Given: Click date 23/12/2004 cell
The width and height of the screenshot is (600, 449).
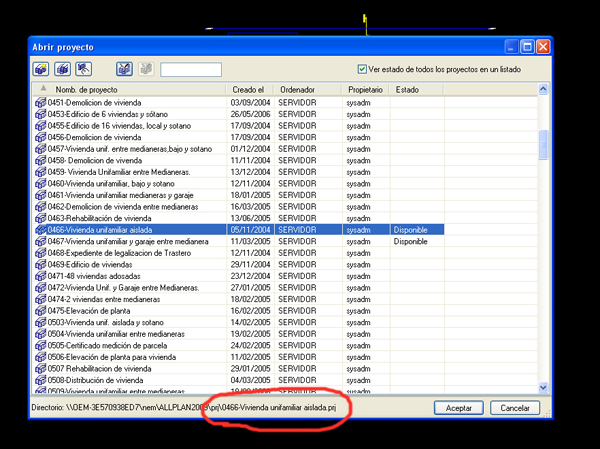Looking at the screenshot, I should (x=250, y=276).
